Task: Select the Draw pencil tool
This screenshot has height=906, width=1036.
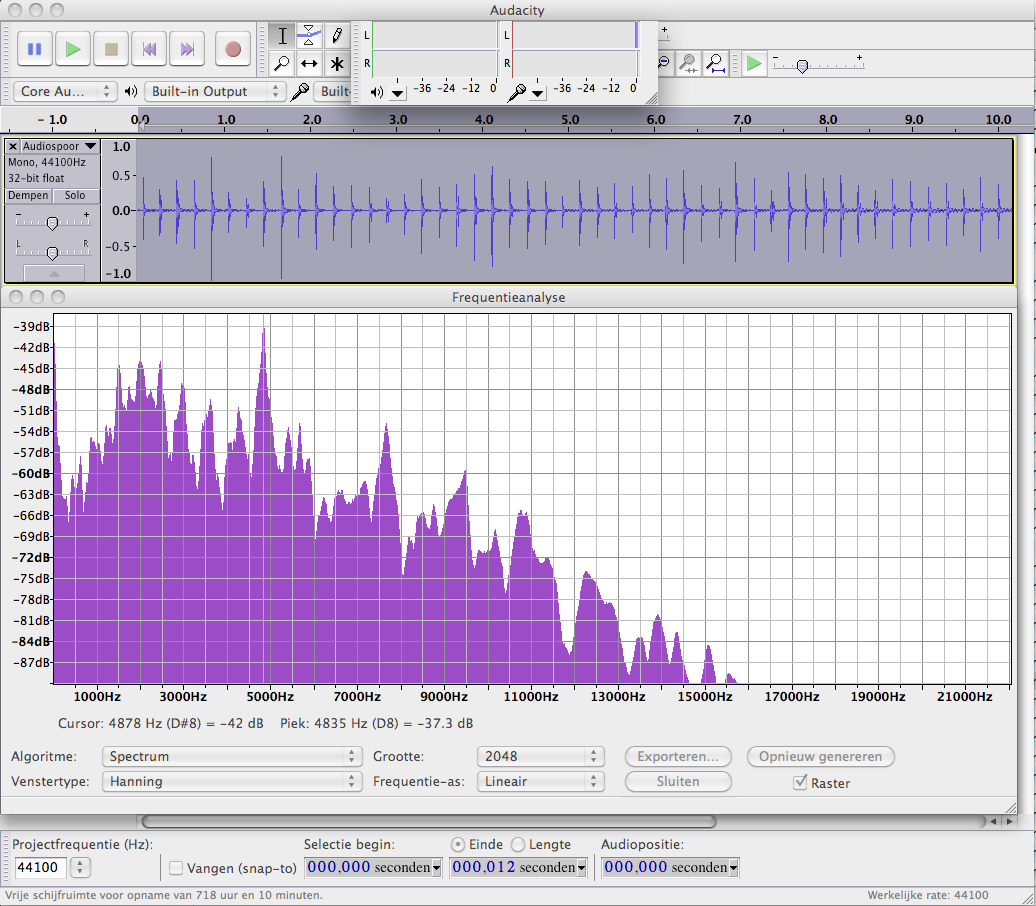Action: [337, 35]
